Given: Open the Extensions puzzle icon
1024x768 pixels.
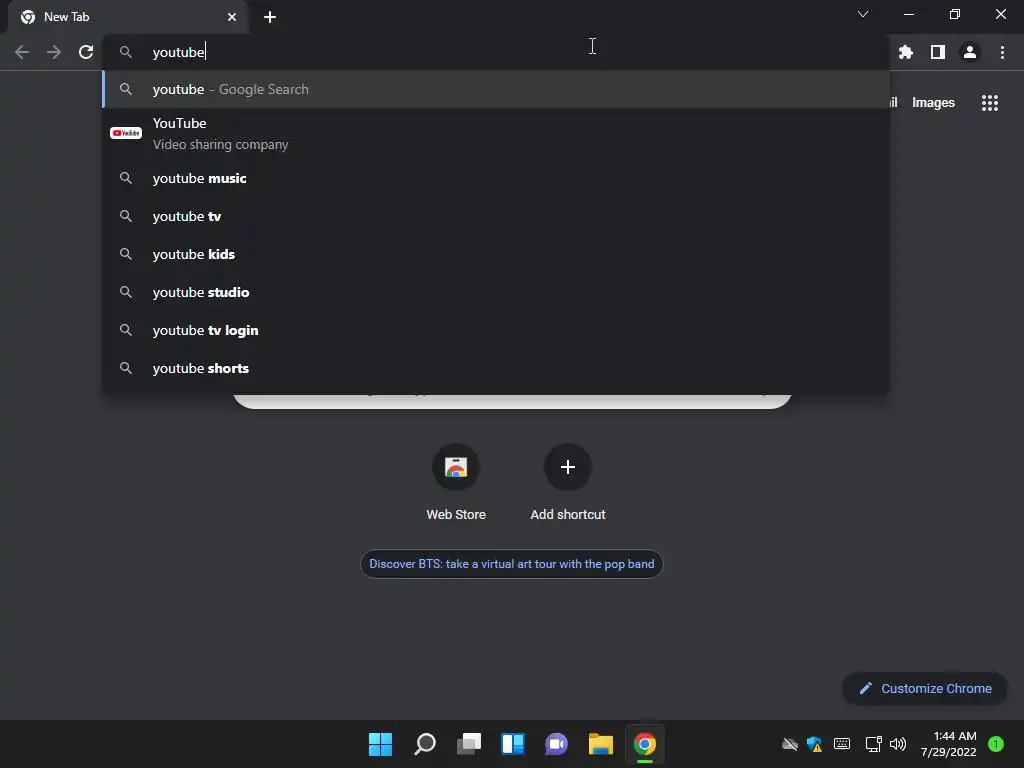Looking at the screenshot, I should 905,52.
